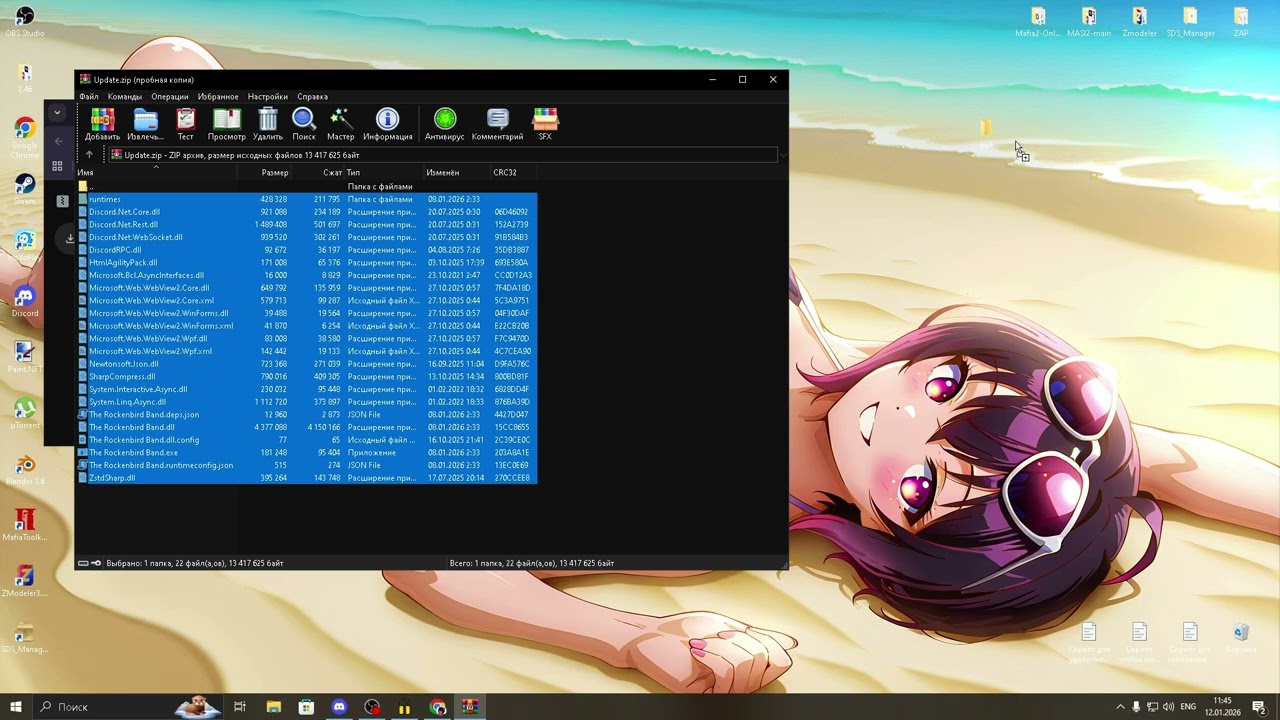Open the Справка menu
The width and height of the screenshot is (1280, 720).
313,97
